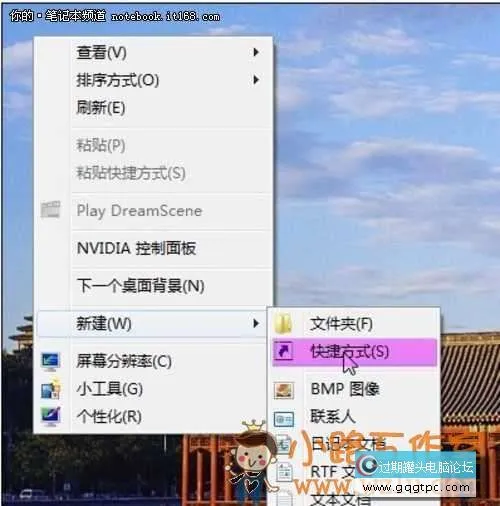This screenshot has width=500, height=506.
Task: Select 快捷方式(S) in the submenu
Action: coord(354,352)
